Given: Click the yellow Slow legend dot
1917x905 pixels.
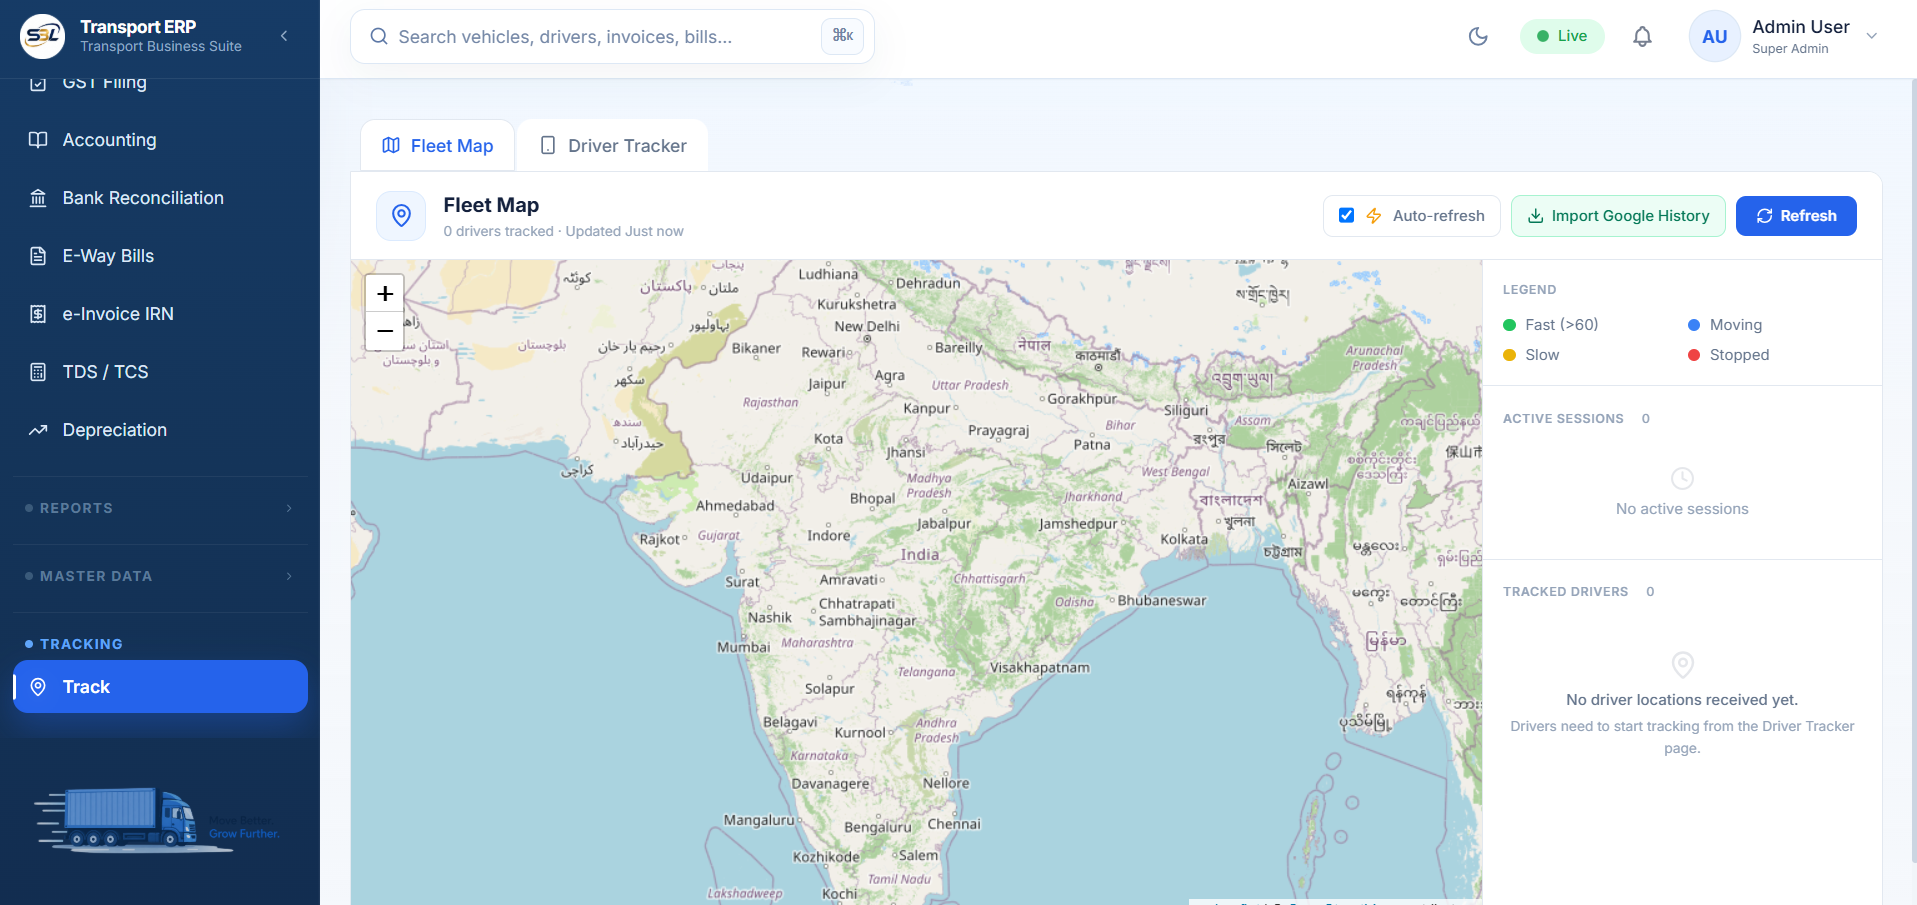Looking at the screenshot, I should click(1510, 355).
